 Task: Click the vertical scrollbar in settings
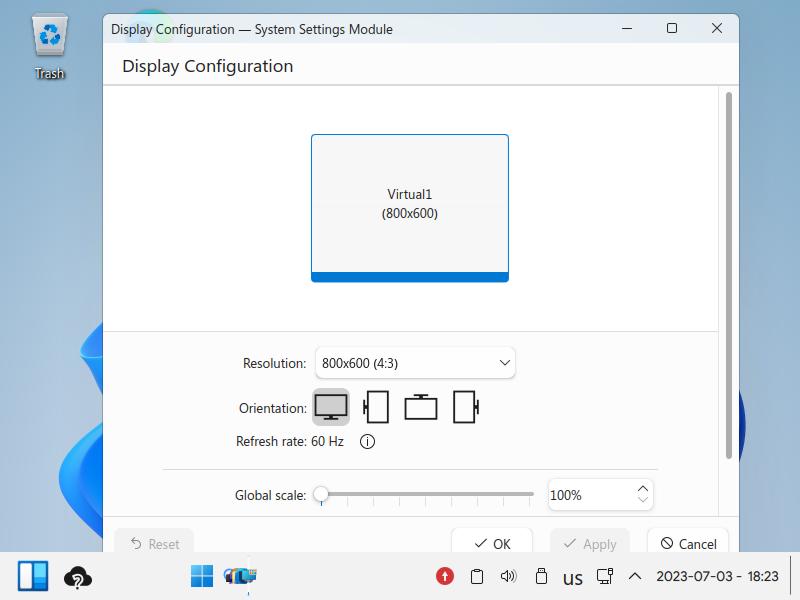(x=729, y=276)
